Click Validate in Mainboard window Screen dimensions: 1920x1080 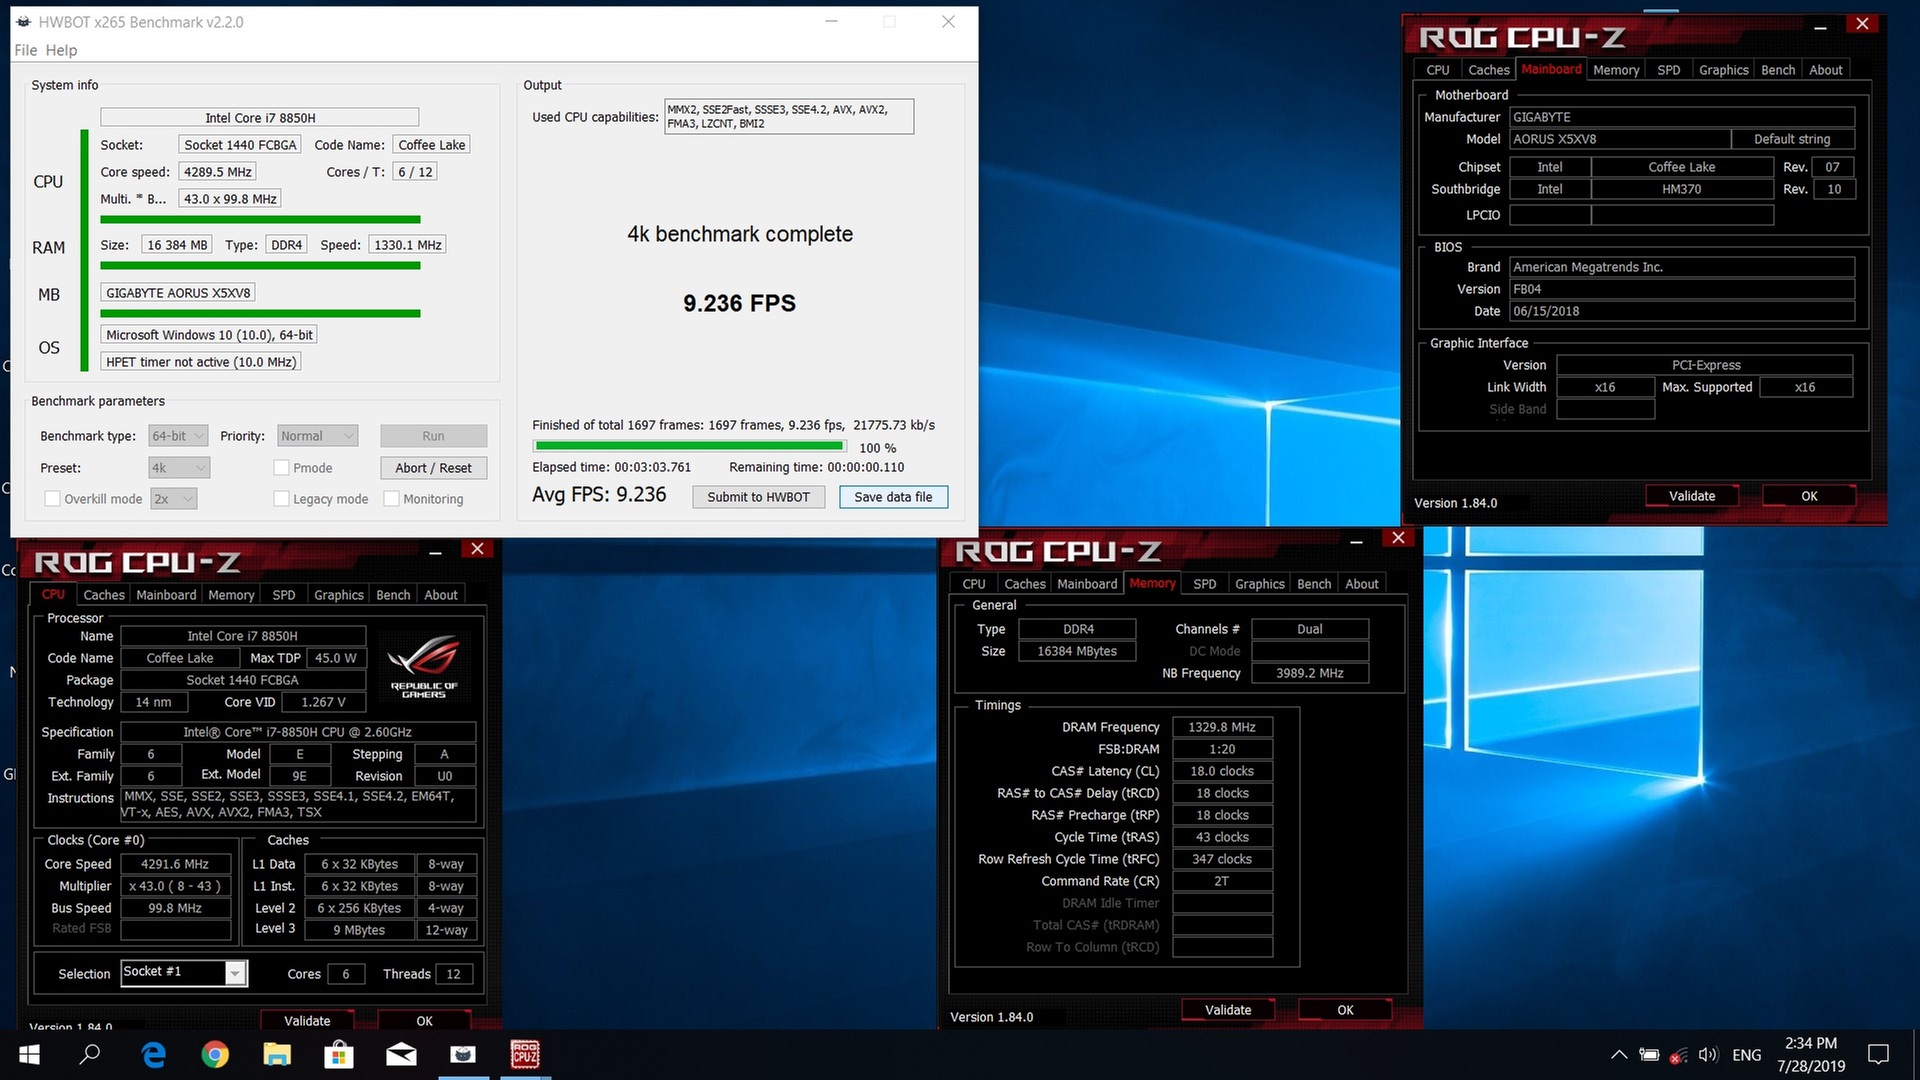click(1692, 496)
